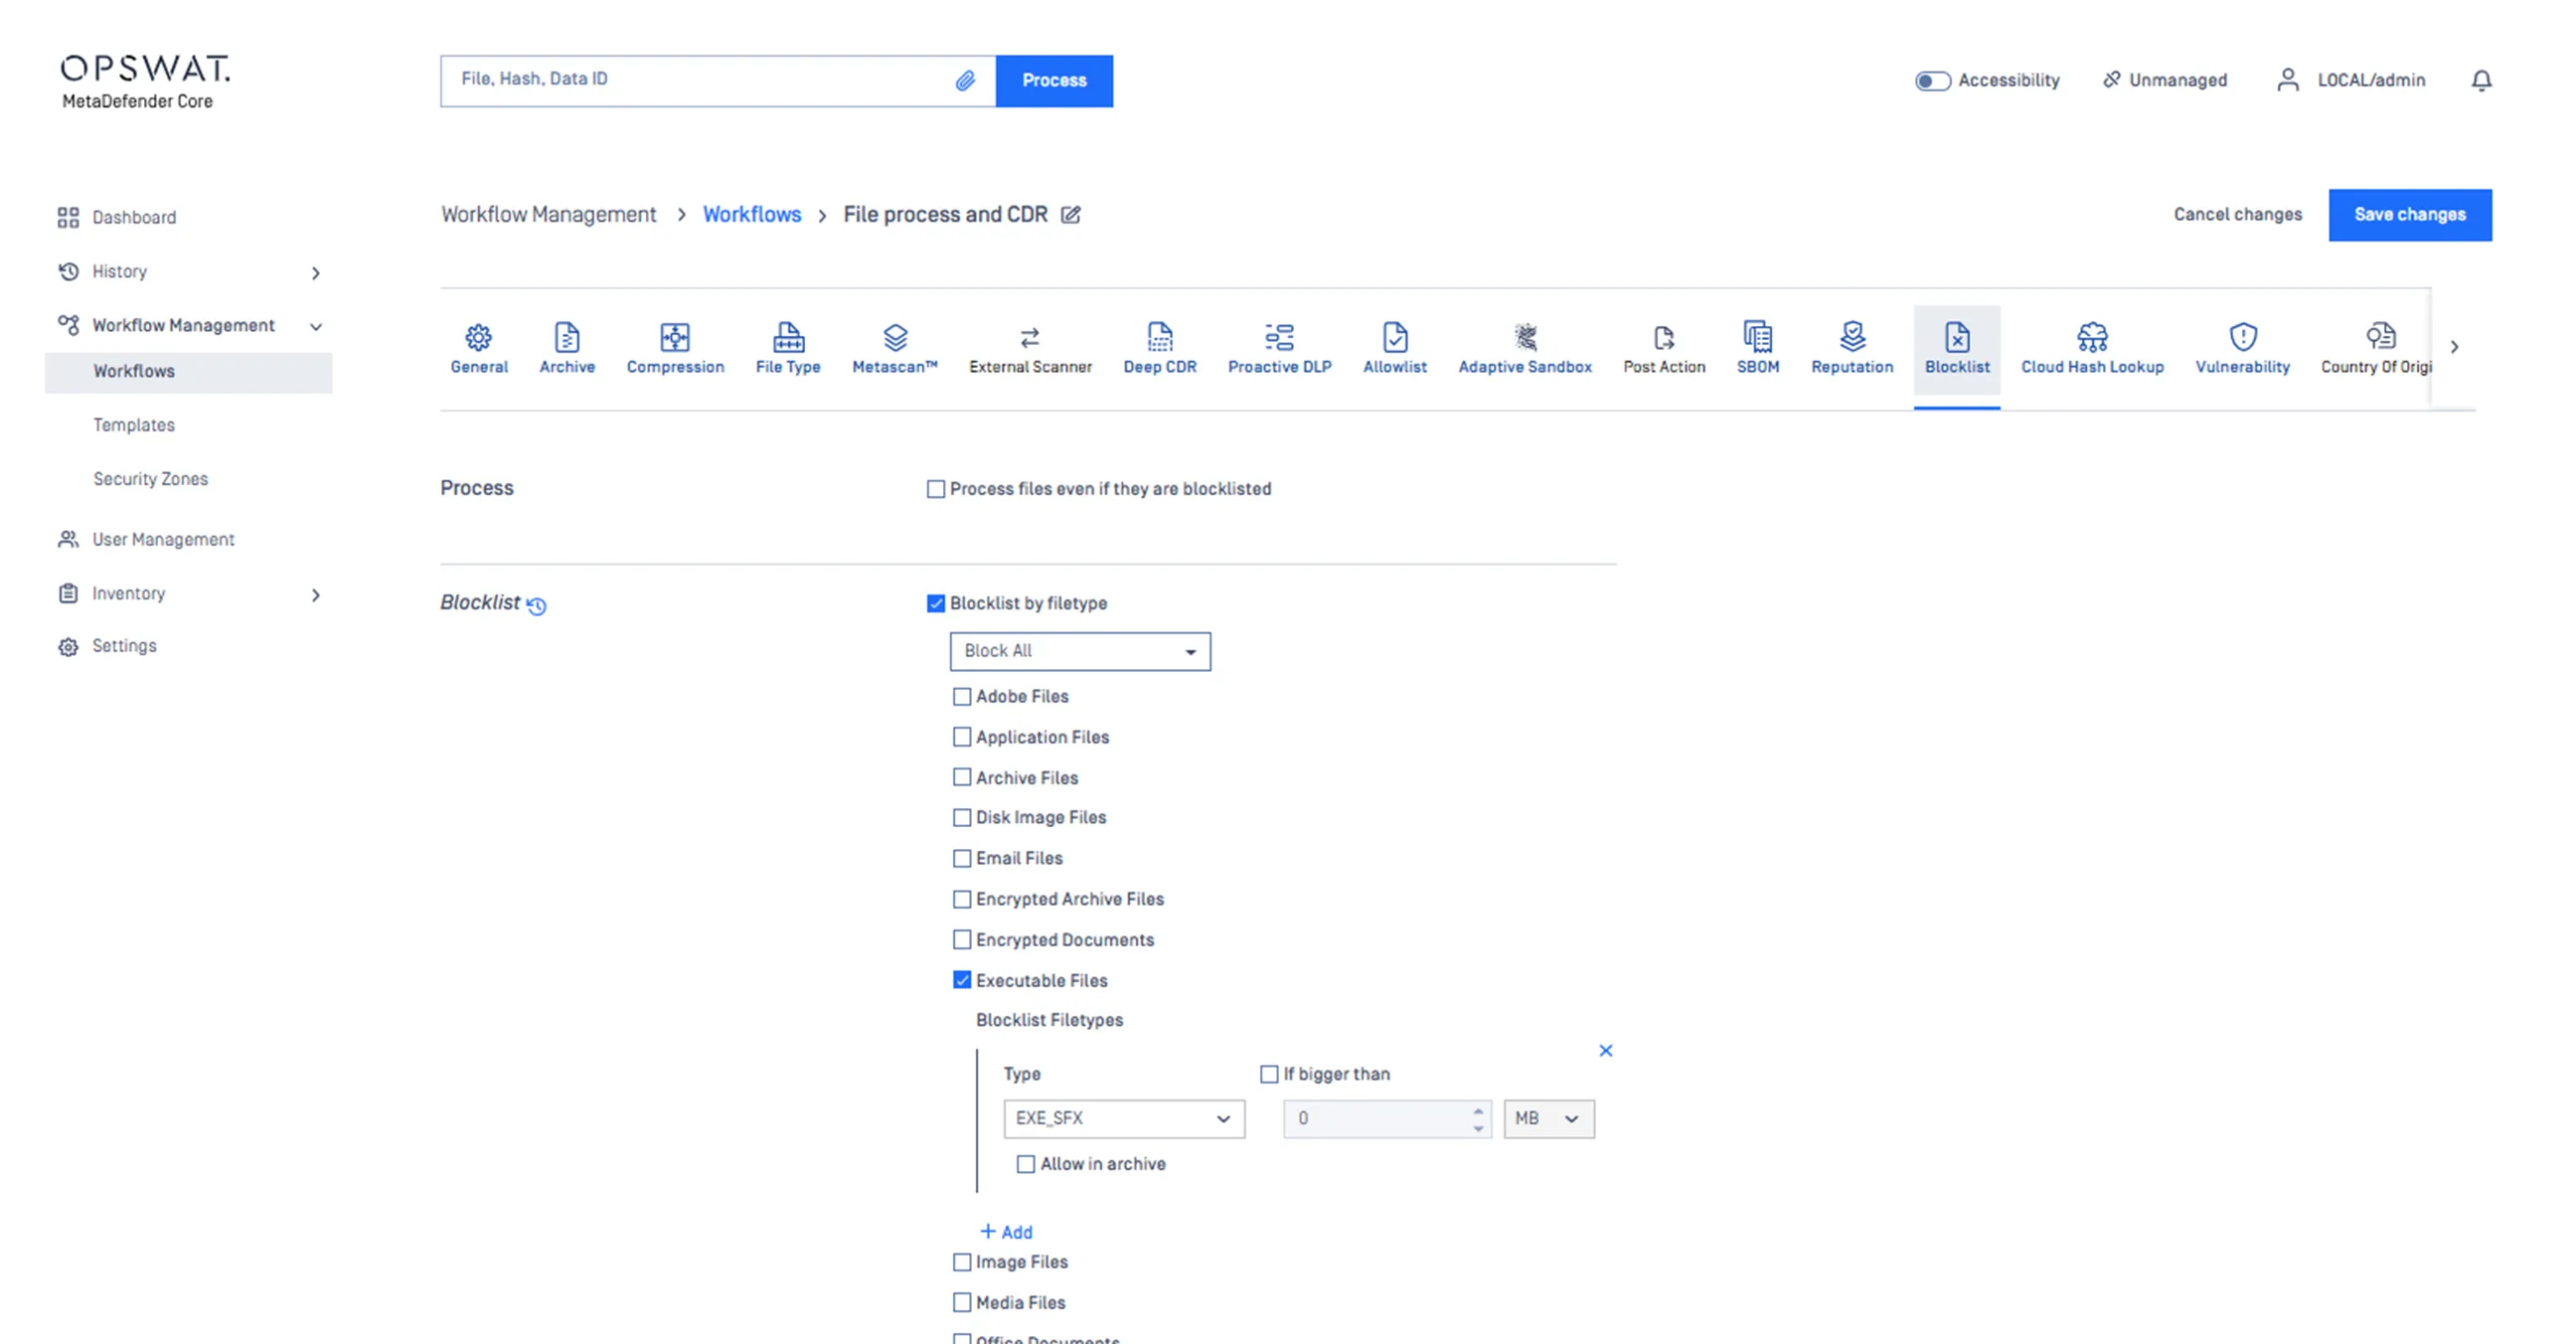The height and width of the screenshot is (1344, 2576).
Task: Check the Allow in archive box
Action: (1026, 1164)
